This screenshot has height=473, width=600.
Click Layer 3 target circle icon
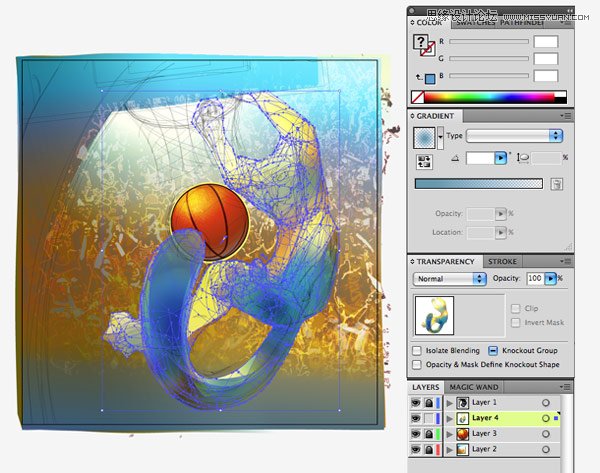pos(546,434)
